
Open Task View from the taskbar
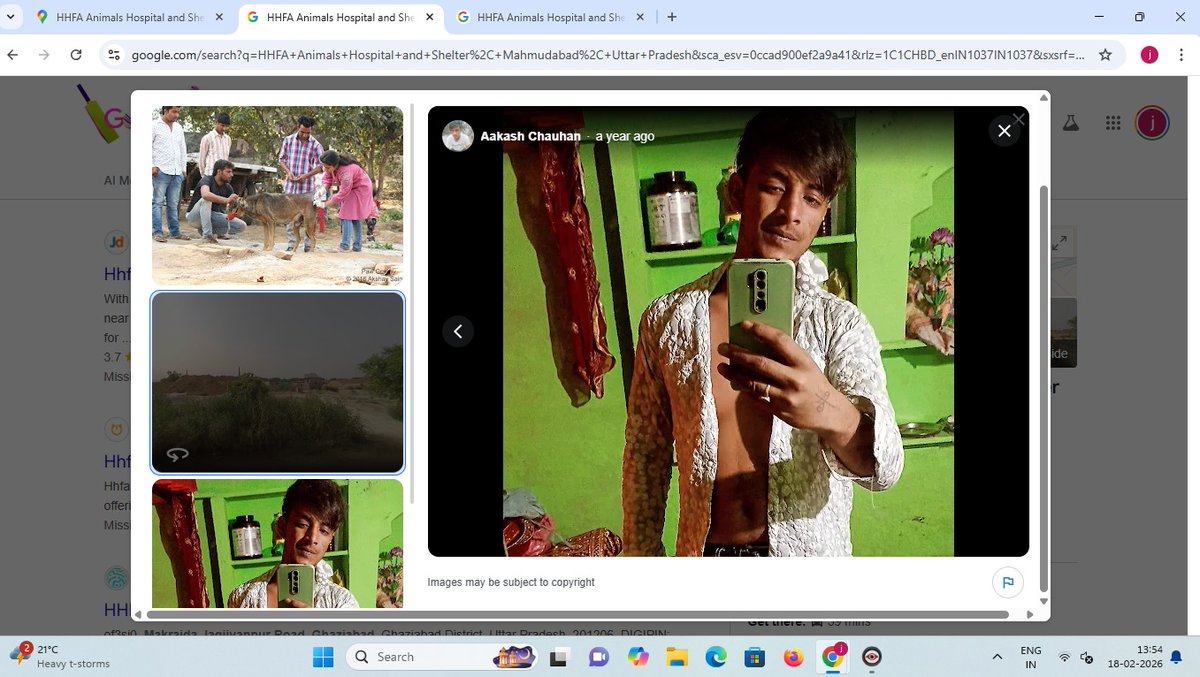point(558,657)
